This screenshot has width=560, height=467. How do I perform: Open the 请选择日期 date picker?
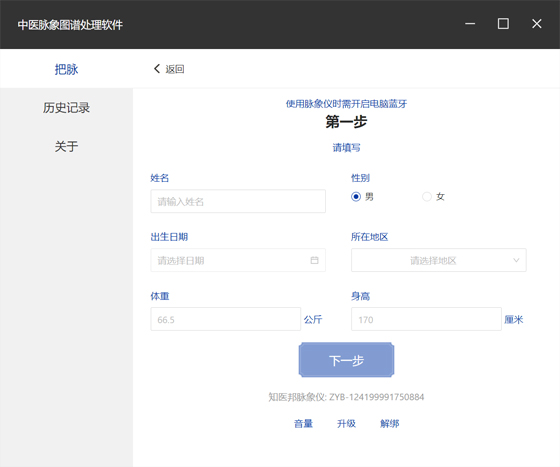pyautogui.click(x=238, y=260)
